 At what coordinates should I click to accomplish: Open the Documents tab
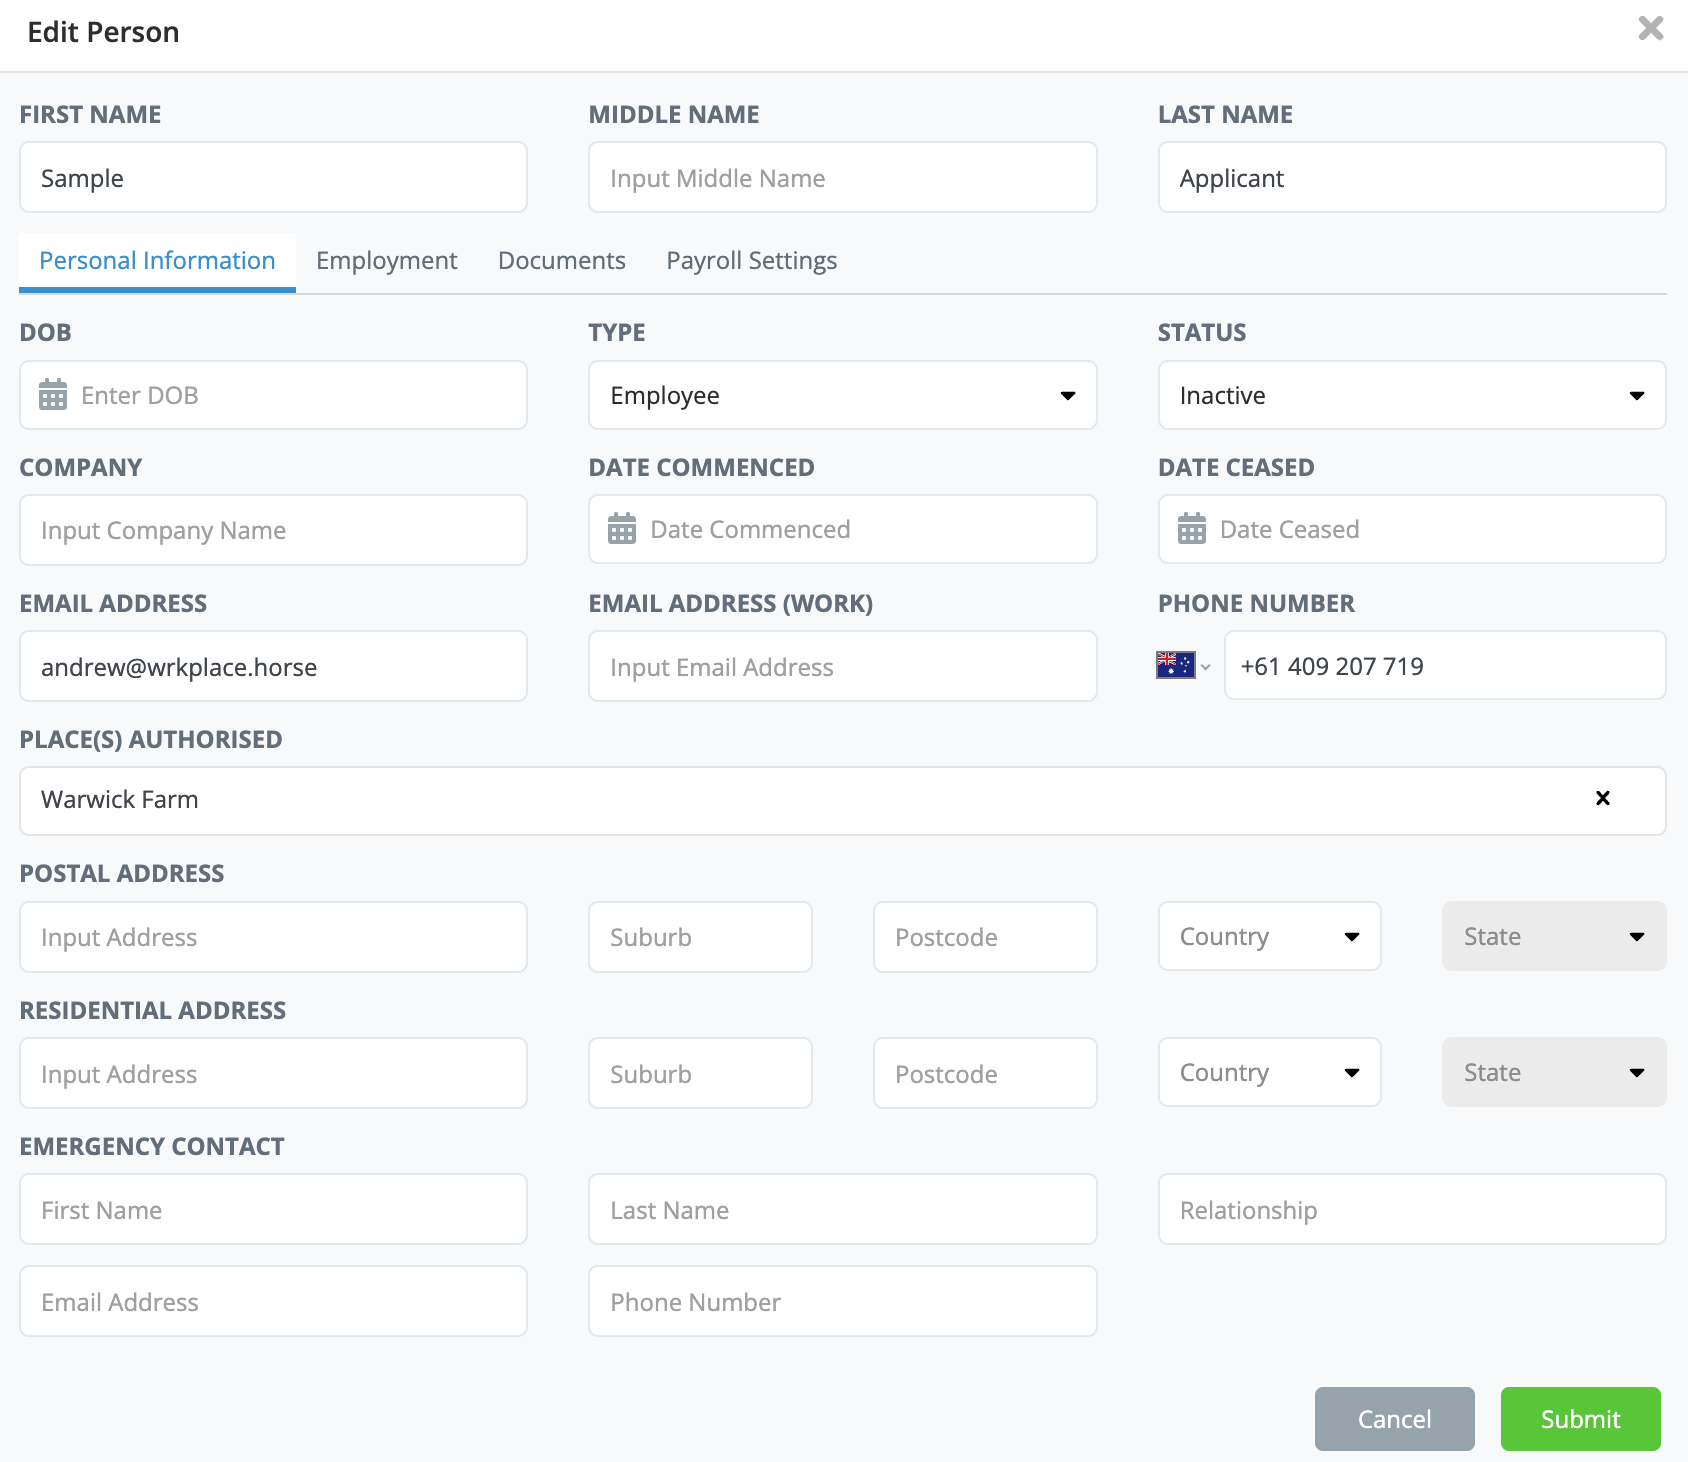(561, 261)
